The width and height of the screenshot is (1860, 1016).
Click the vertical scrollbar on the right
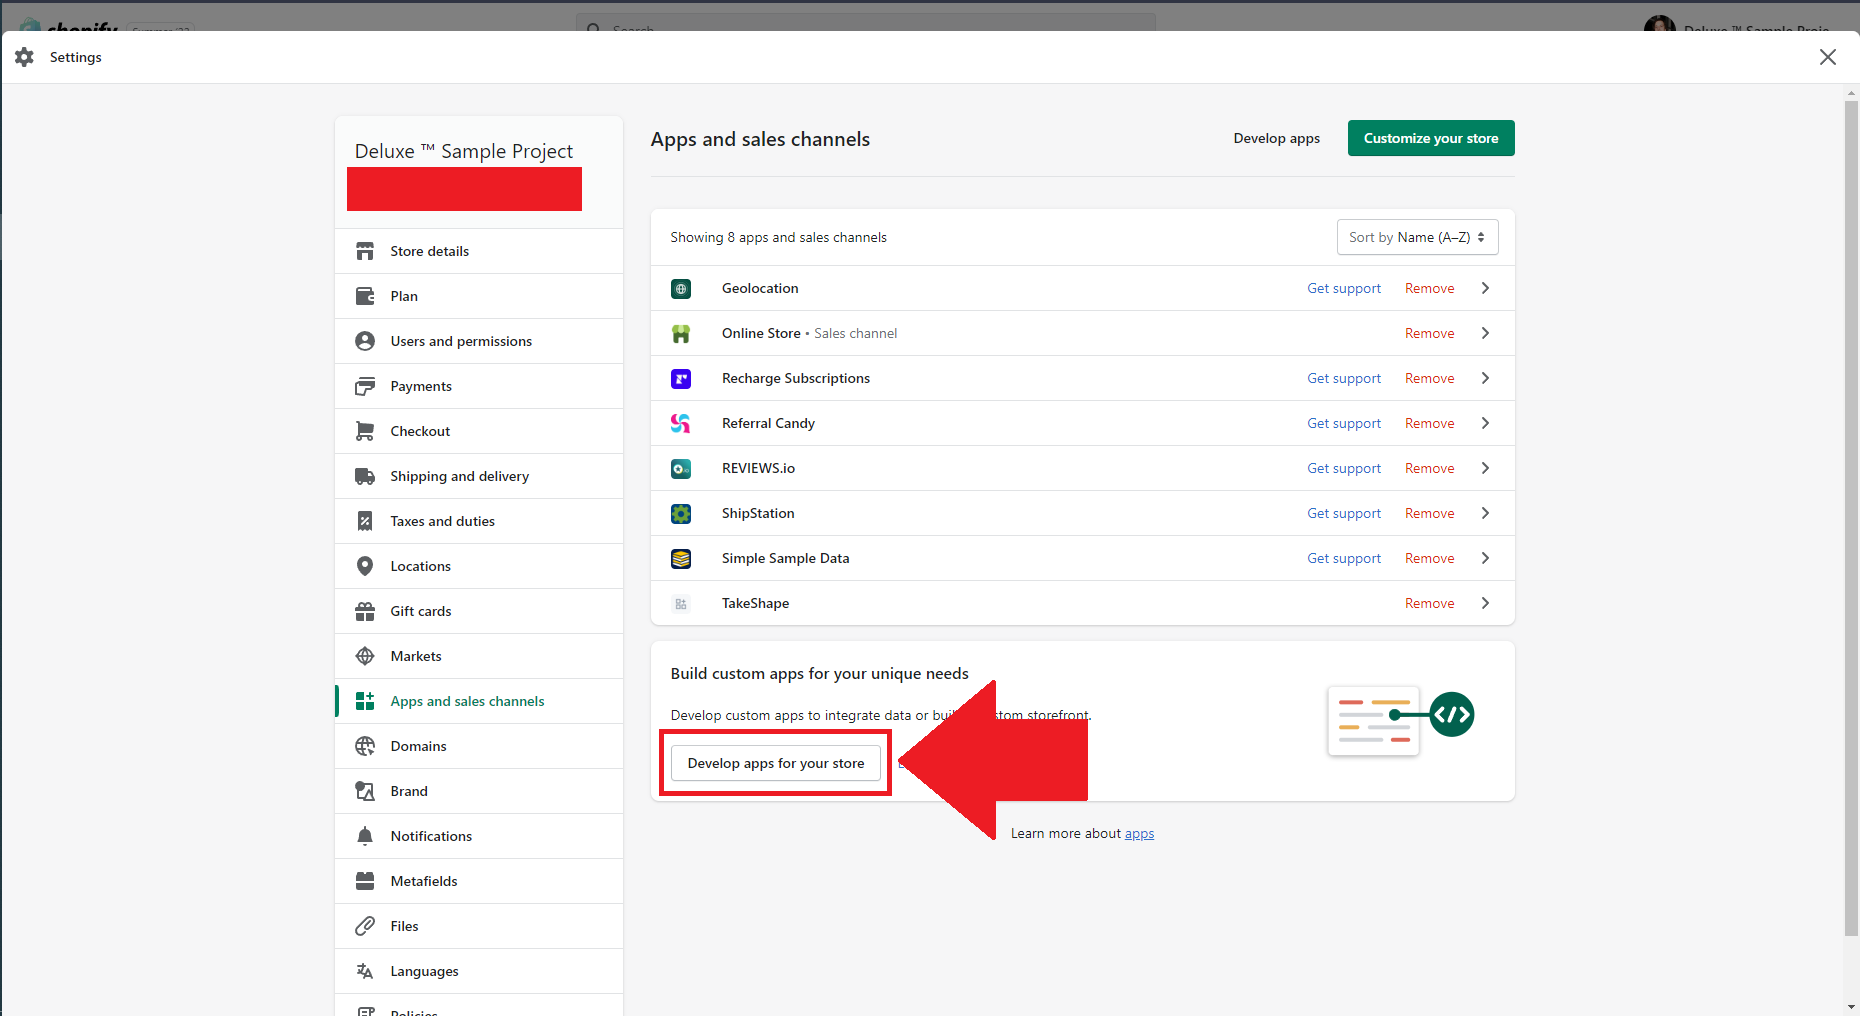coord(1851,518)
